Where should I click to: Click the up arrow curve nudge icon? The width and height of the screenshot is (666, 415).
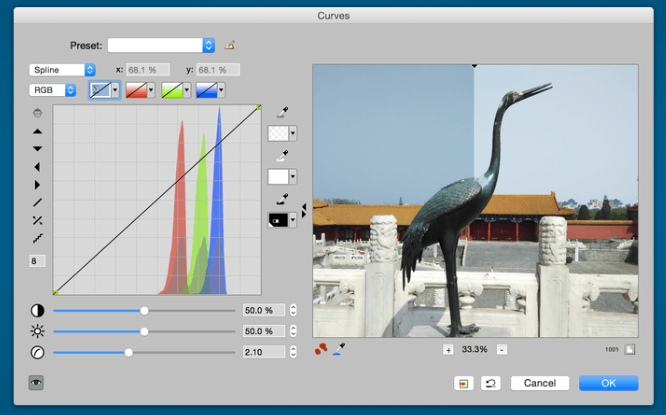tap(38, 131)
